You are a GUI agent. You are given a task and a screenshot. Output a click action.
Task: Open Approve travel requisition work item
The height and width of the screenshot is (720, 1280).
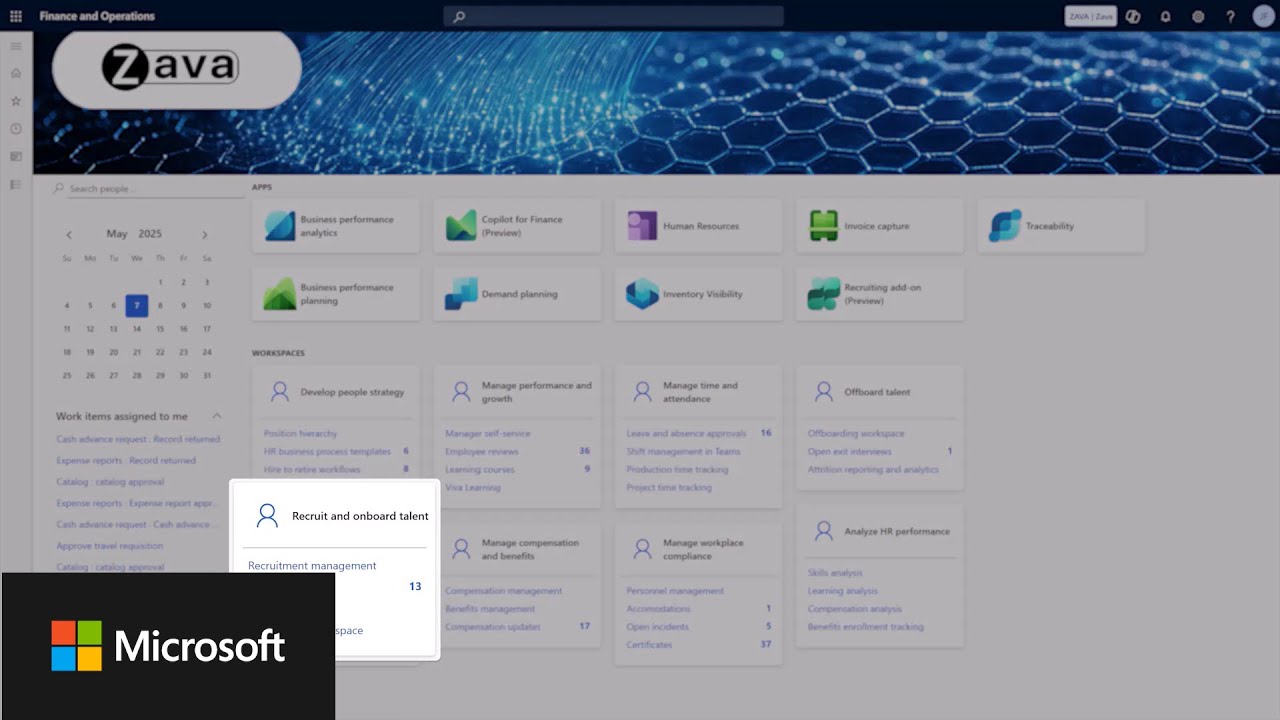(x=109, y=546)
